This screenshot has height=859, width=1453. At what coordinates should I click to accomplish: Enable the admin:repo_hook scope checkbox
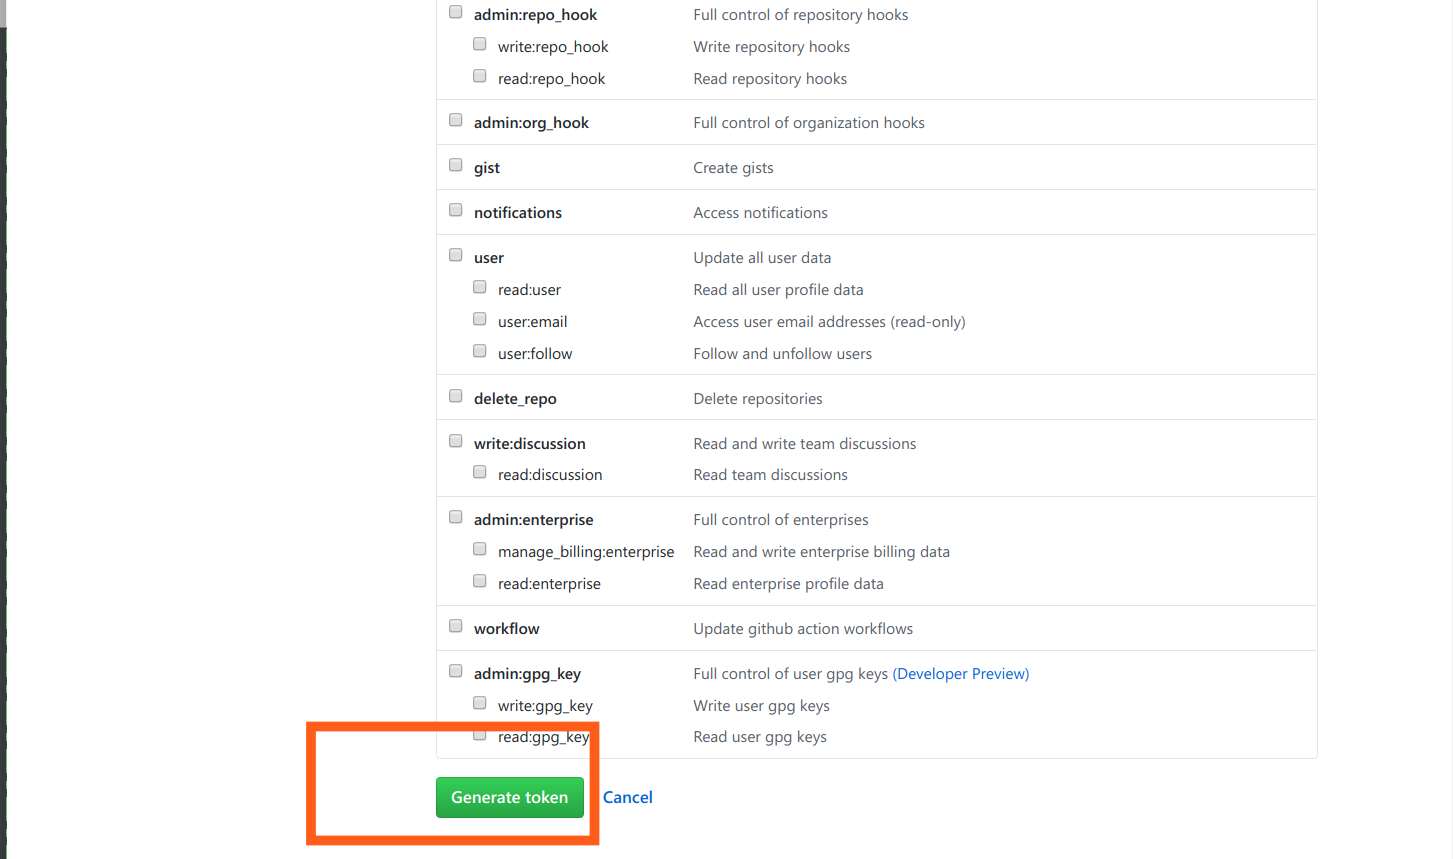(456, 13)
